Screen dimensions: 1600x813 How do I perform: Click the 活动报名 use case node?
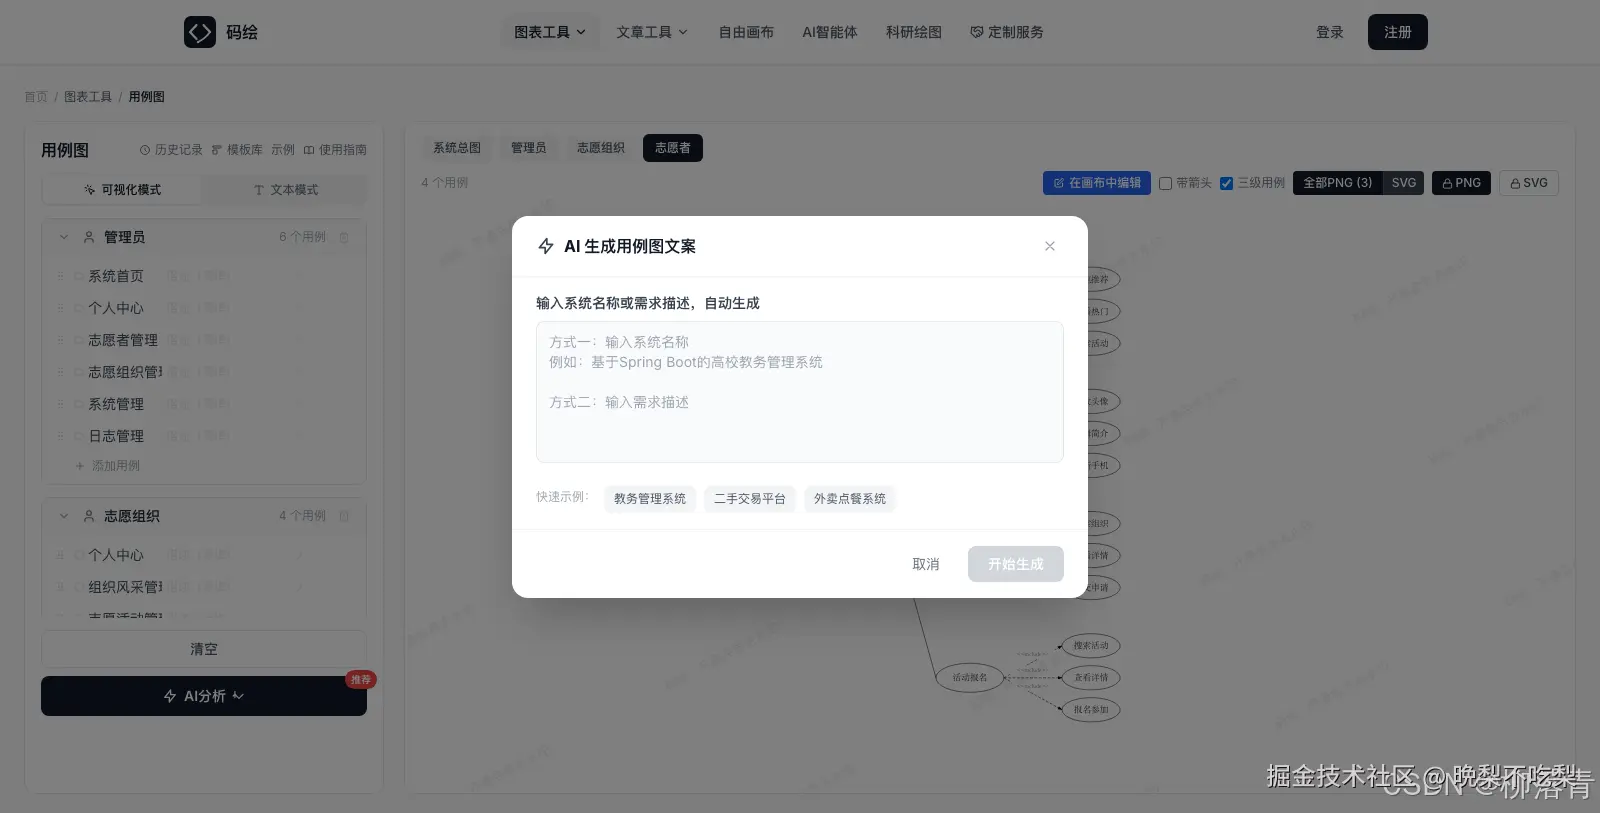pos(970,678)
